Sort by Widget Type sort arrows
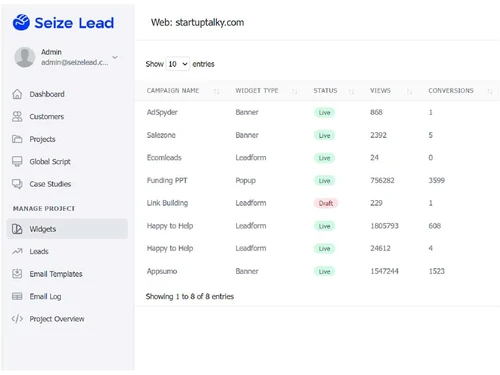 click(x=295, y=91)
